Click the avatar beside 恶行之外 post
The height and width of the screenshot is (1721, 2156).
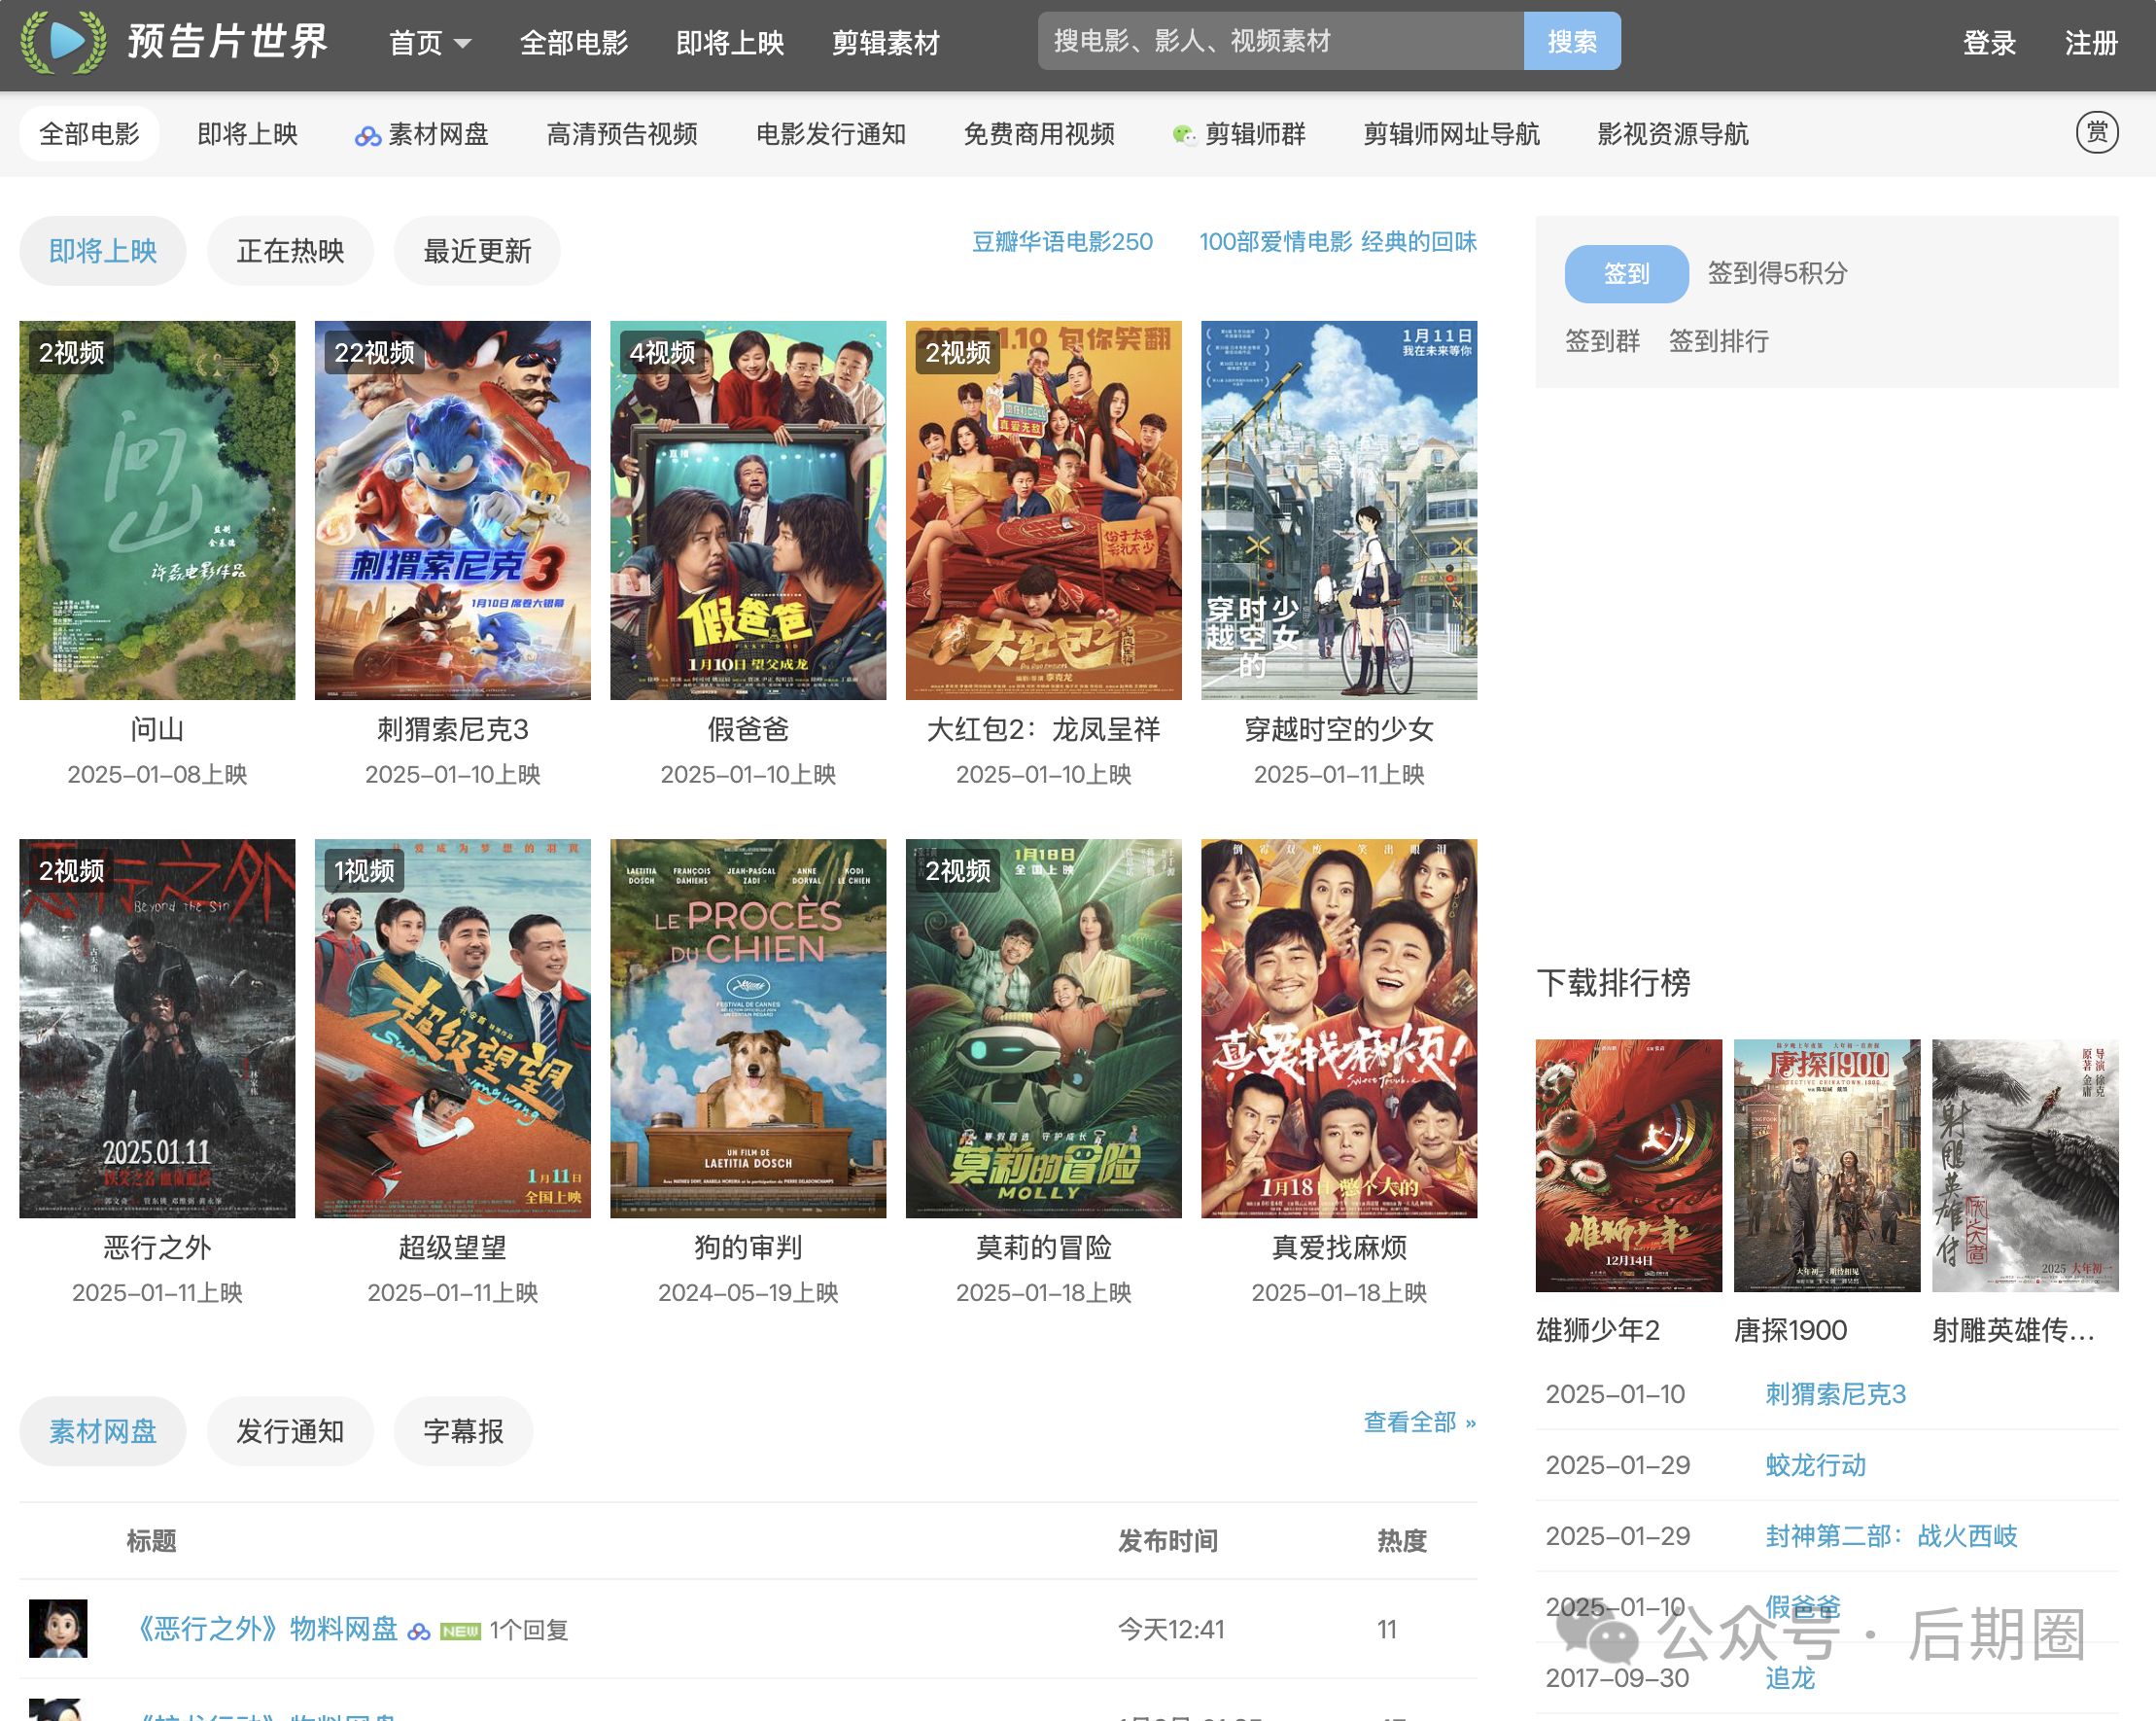tap(58, 1628)
